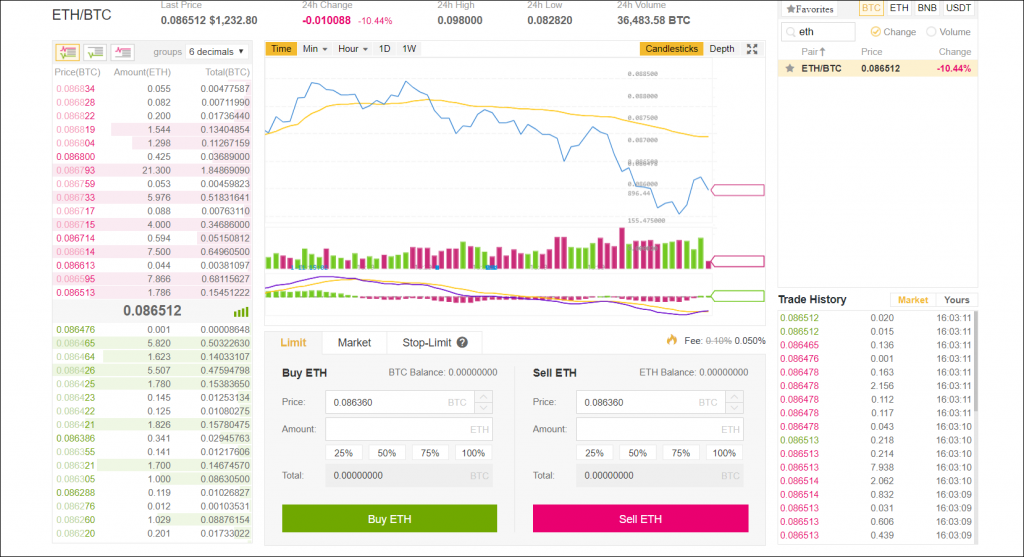This screenshot has height=557, width=1024.
Task: Set buy amount to 50%
Action: (x=387, y=453)
